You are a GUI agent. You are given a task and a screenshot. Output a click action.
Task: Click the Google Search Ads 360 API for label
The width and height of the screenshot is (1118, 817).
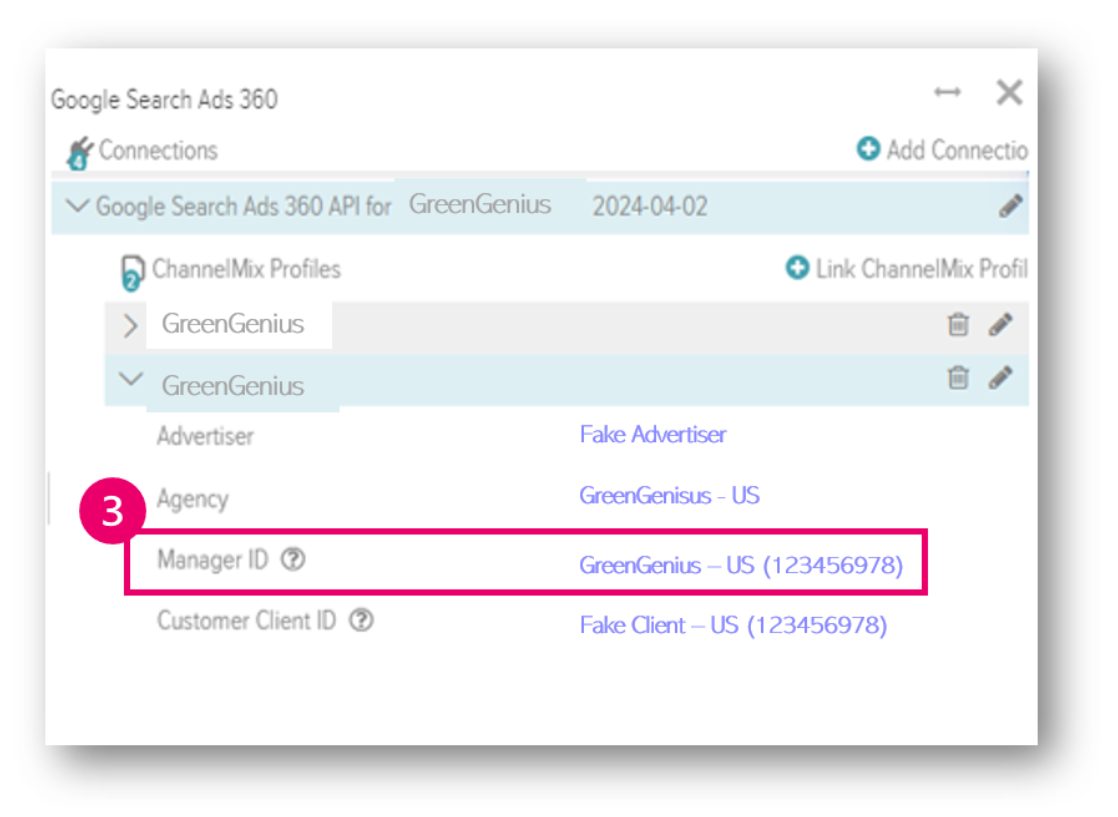coord(244,207)
